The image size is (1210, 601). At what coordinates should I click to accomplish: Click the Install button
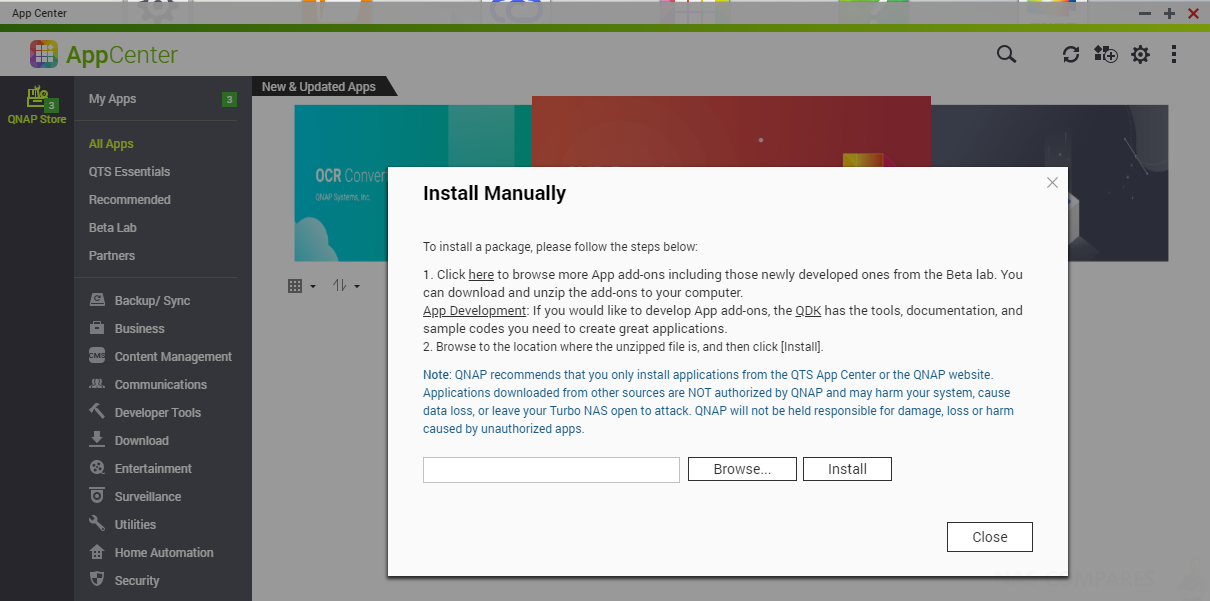coord(847,469)
